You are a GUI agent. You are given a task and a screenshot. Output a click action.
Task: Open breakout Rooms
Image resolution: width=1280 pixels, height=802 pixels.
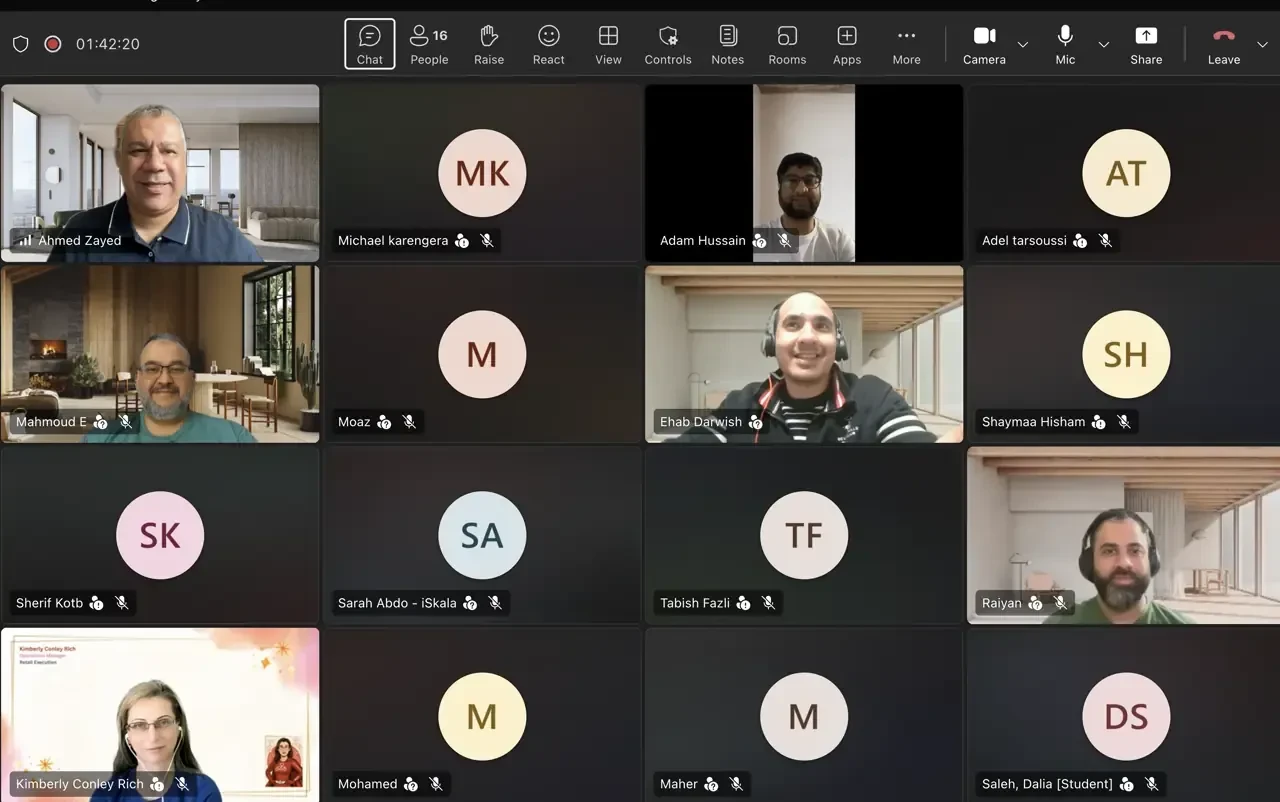pos(787,44)
